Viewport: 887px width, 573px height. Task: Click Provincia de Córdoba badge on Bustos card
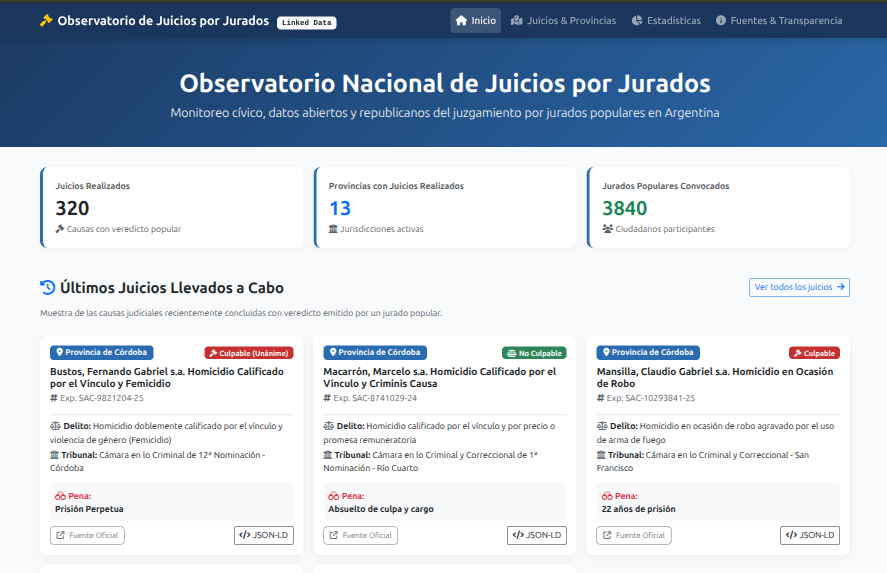click(102, 352)
